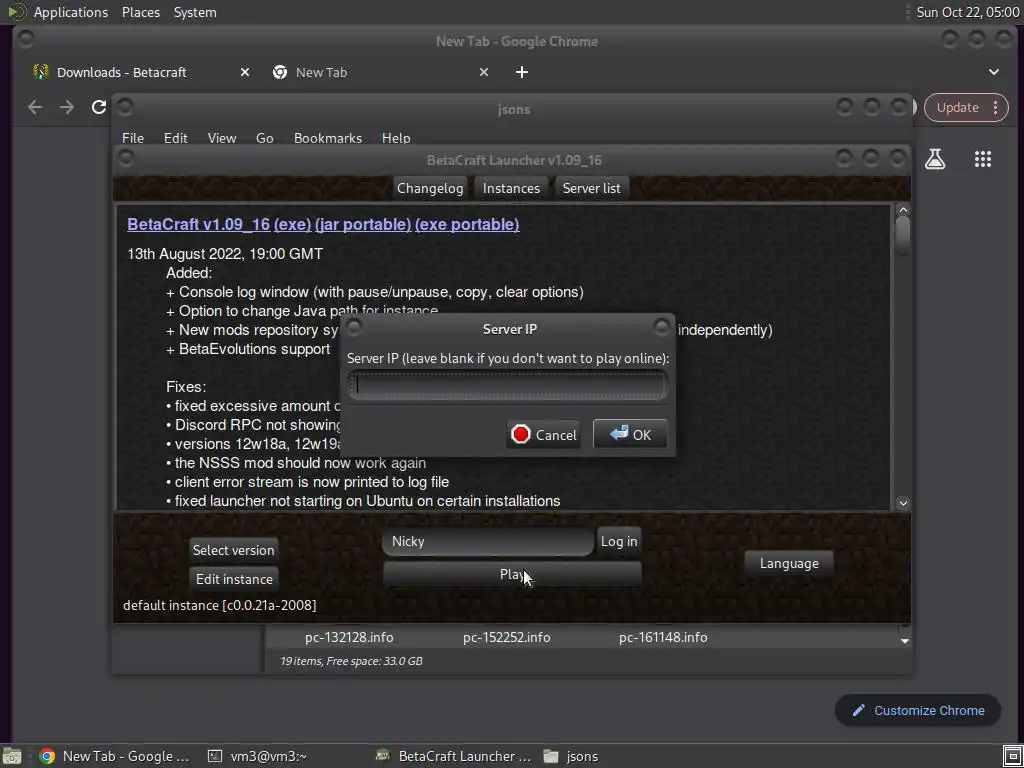Open View menu in jsons window
This screenshot has width=1024, height=768.
(222, 138)
